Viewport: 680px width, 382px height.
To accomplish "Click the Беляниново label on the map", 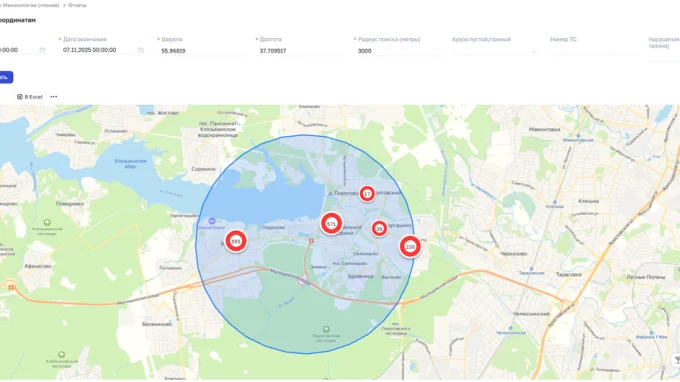I will [157, 324].
